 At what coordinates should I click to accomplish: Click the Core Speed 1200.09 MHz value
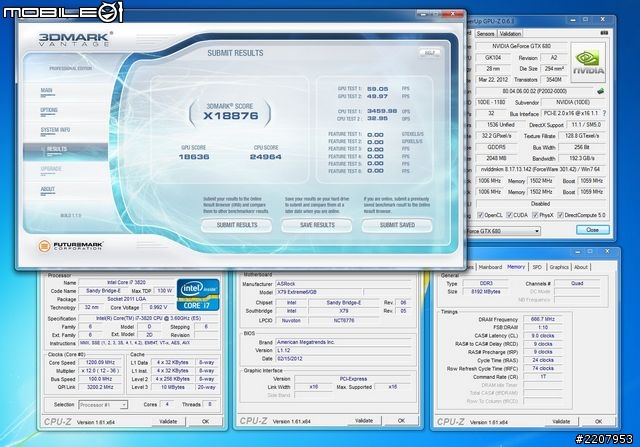point(100,362)
